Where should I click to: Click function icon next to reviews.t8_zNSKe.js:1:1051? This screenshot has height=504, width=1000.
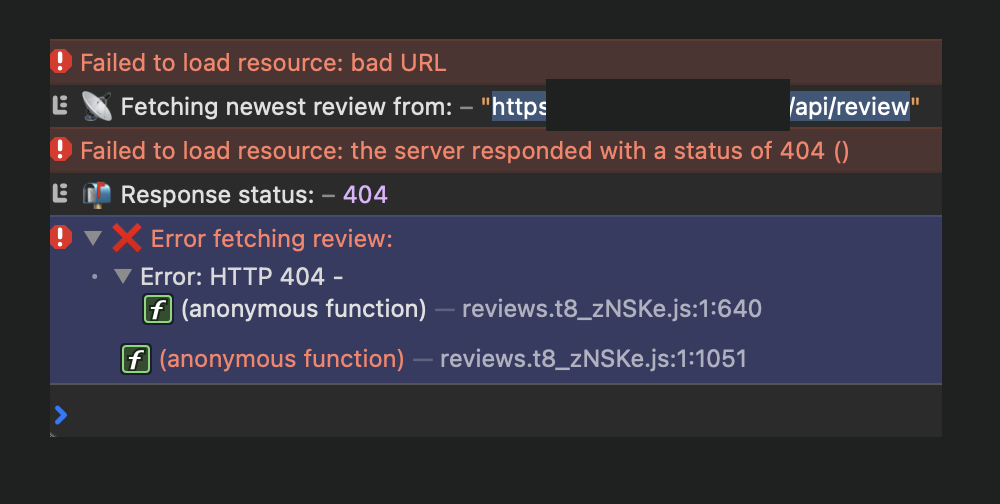[136, 358]
